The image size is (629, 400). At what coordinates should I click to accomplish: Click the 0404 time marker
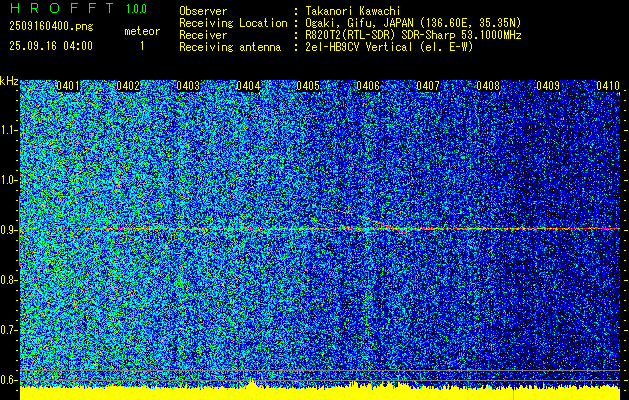[248, 86]
